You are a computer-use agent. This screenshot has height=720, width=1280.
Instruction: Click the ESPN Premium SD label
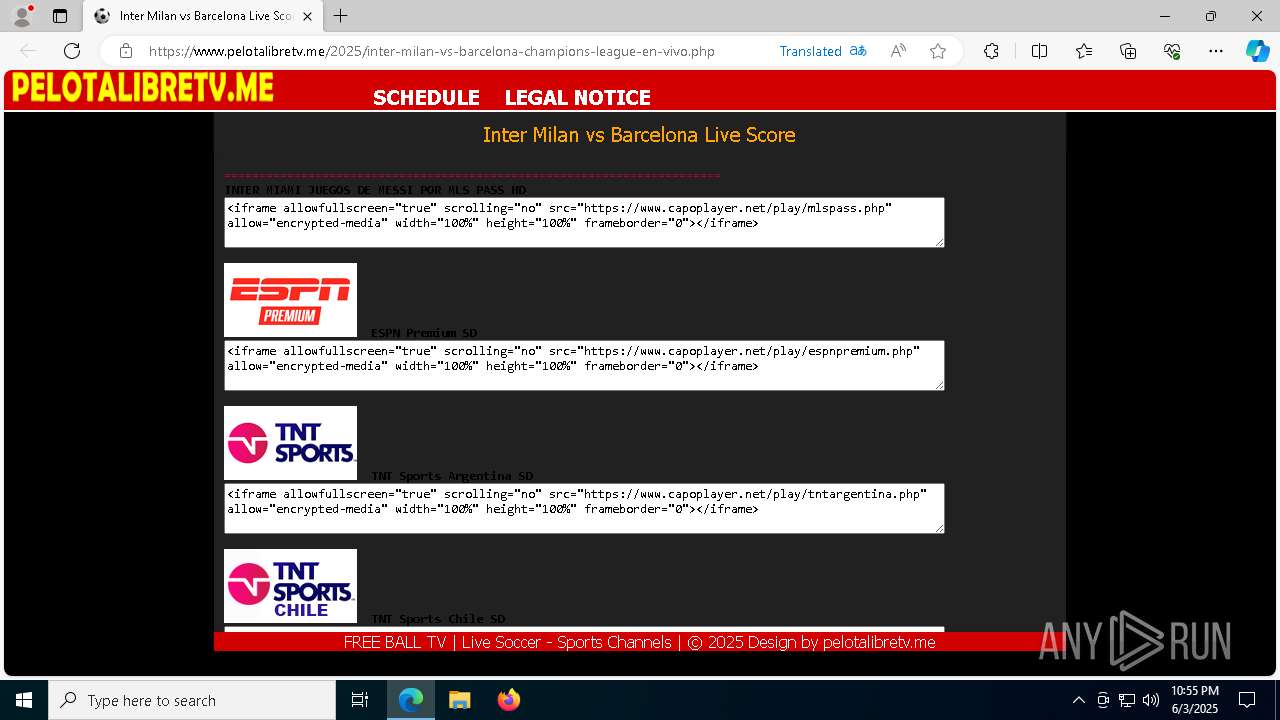point(424,333)
